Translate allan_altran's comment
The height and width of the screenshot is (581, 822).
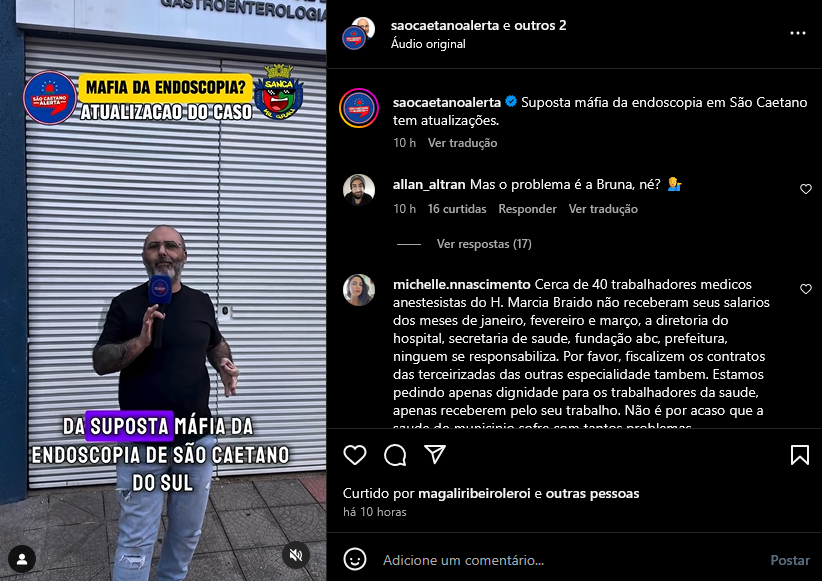[x=603, y=209]
